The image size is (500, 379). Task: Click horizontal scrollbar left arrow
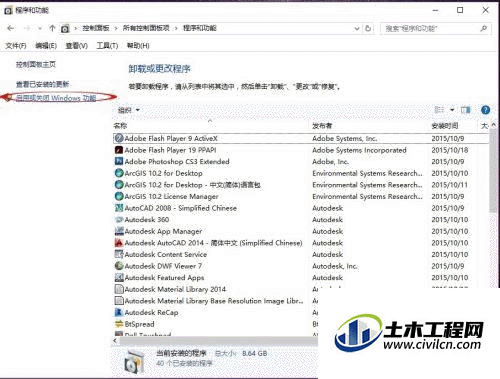point(115,341)
